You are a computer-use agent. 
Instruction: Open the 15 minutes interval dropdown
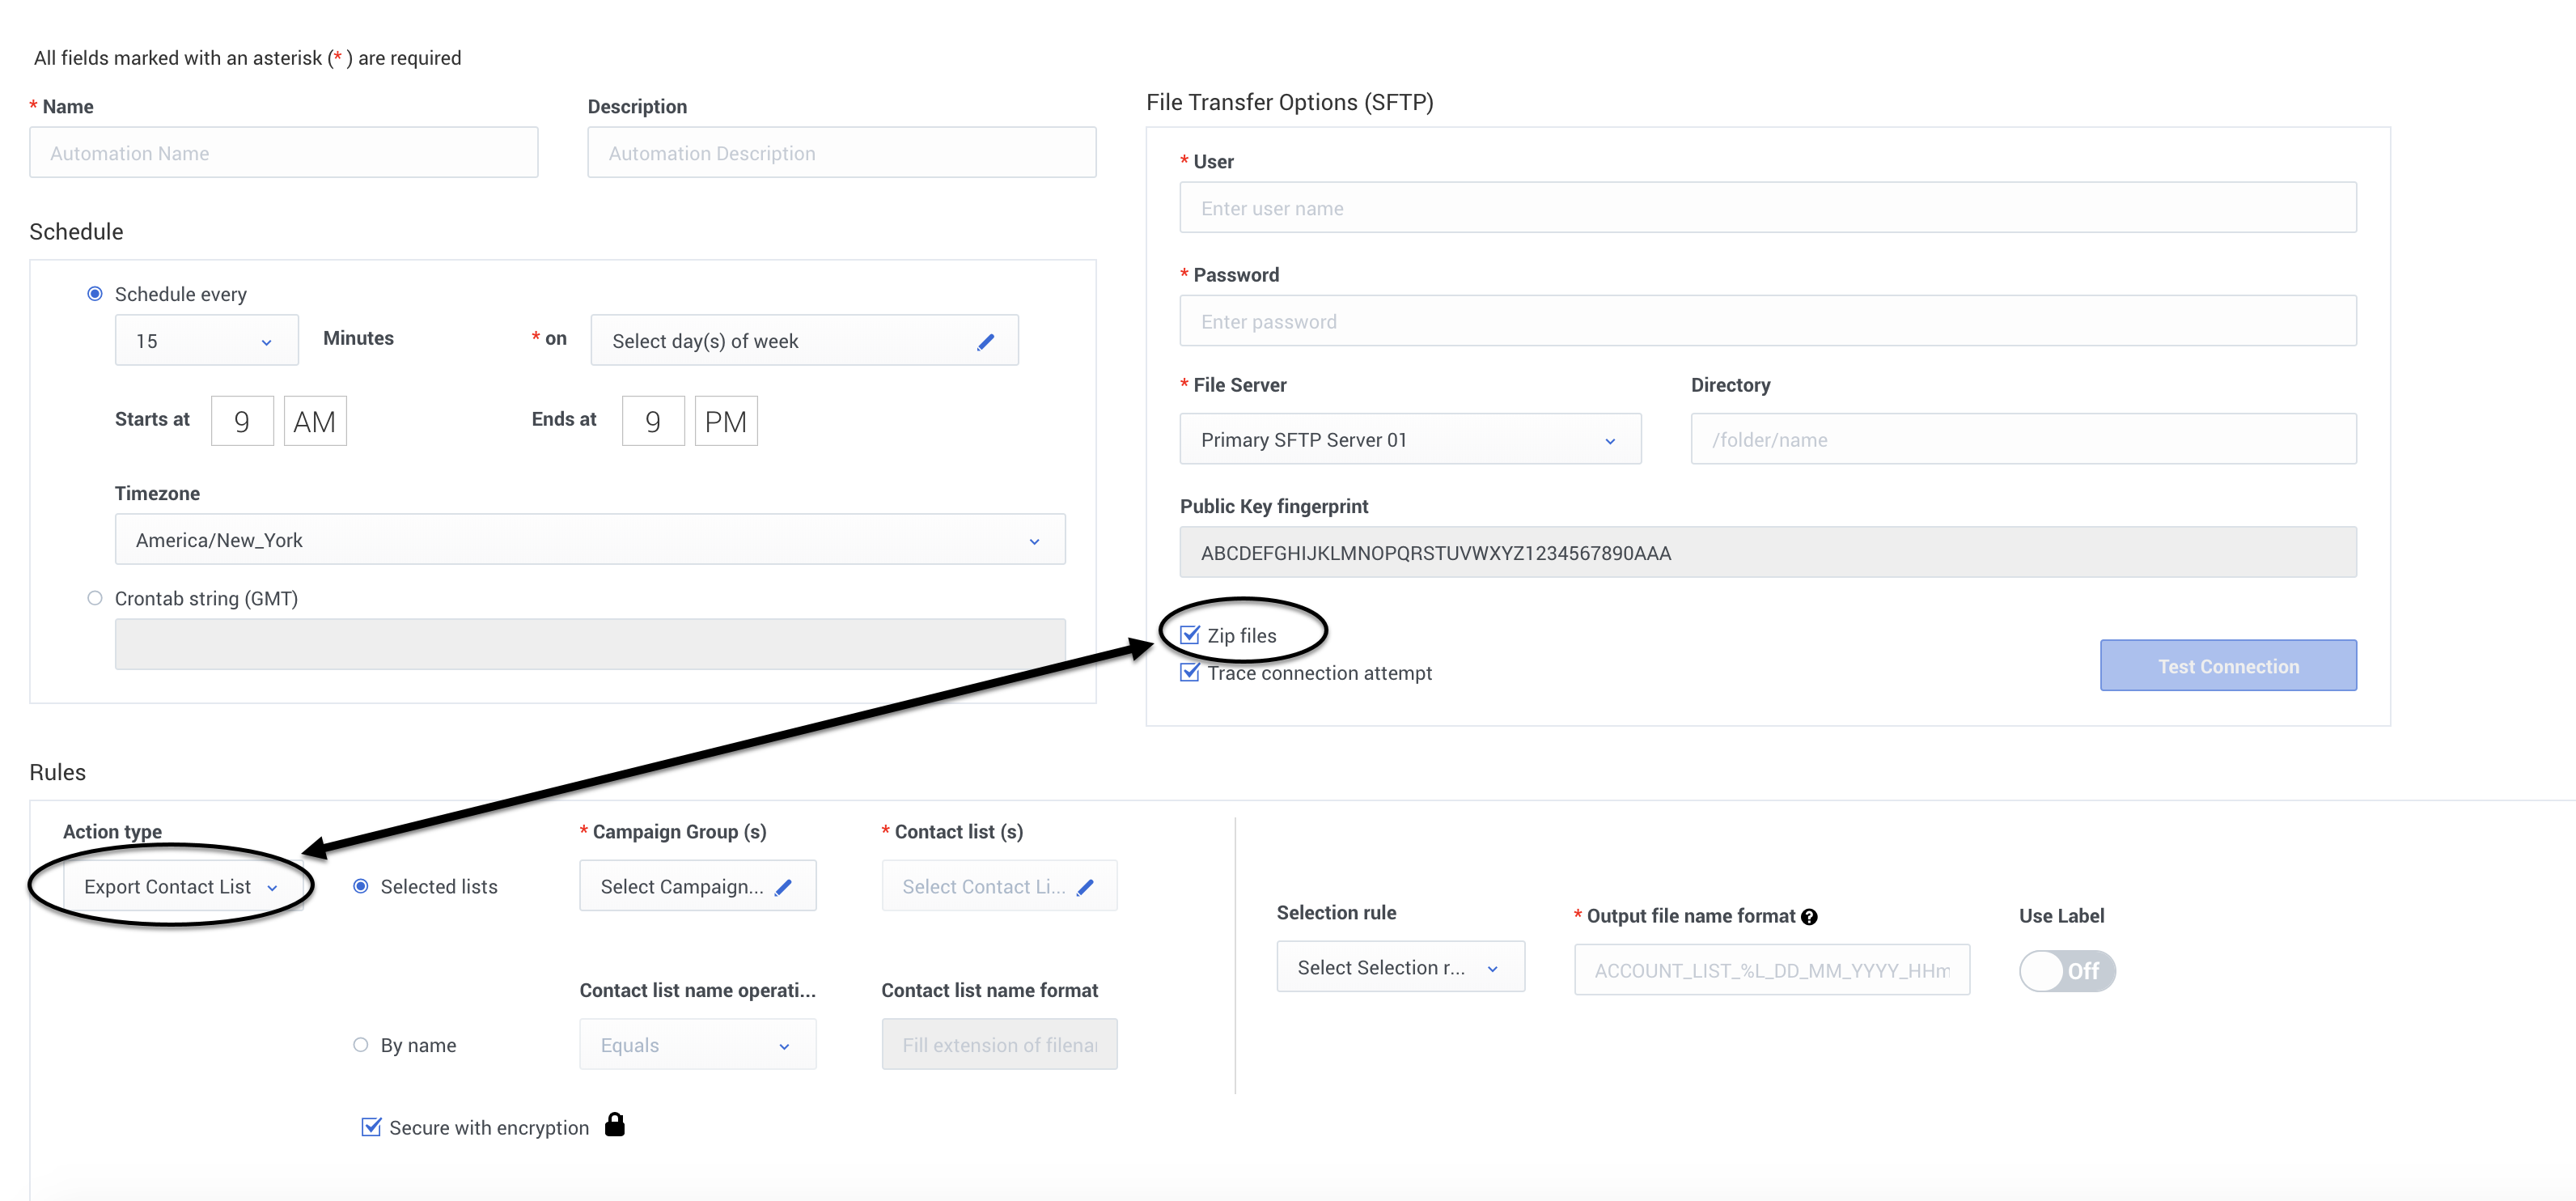pos(206,341)
